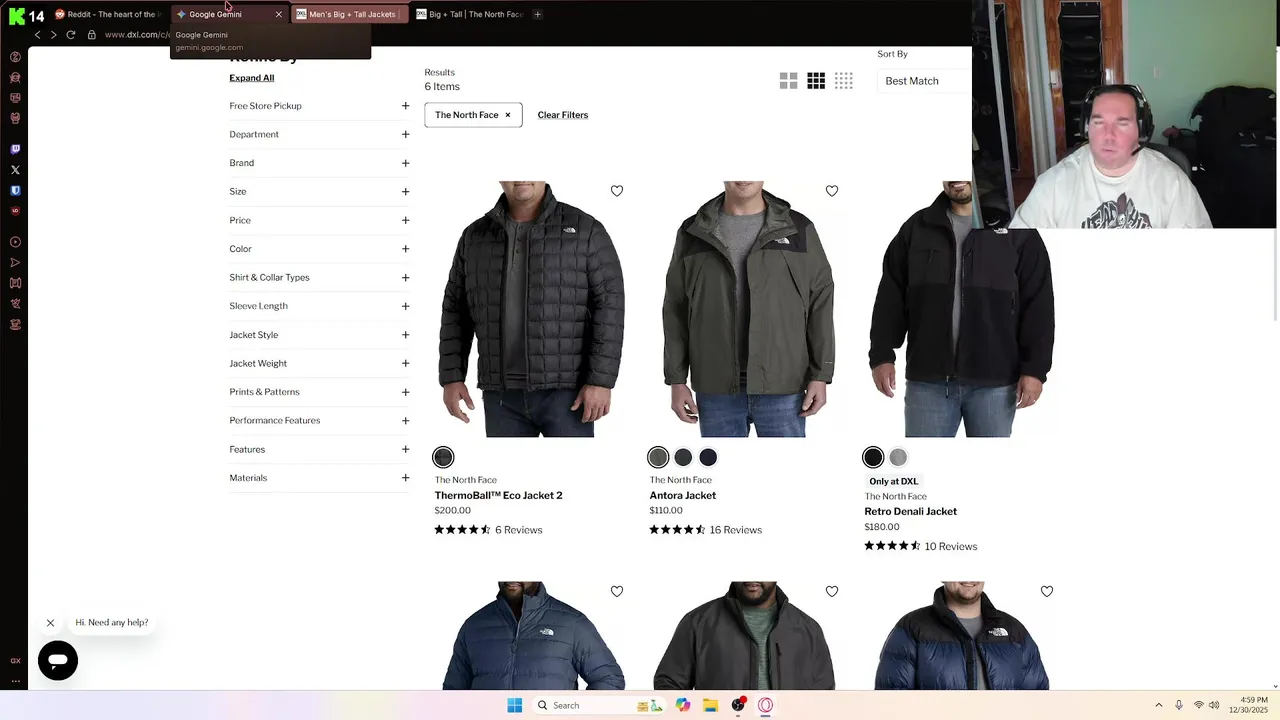Switch to the Google Gemini tab

pyautogui.click(x=228, y=14)
